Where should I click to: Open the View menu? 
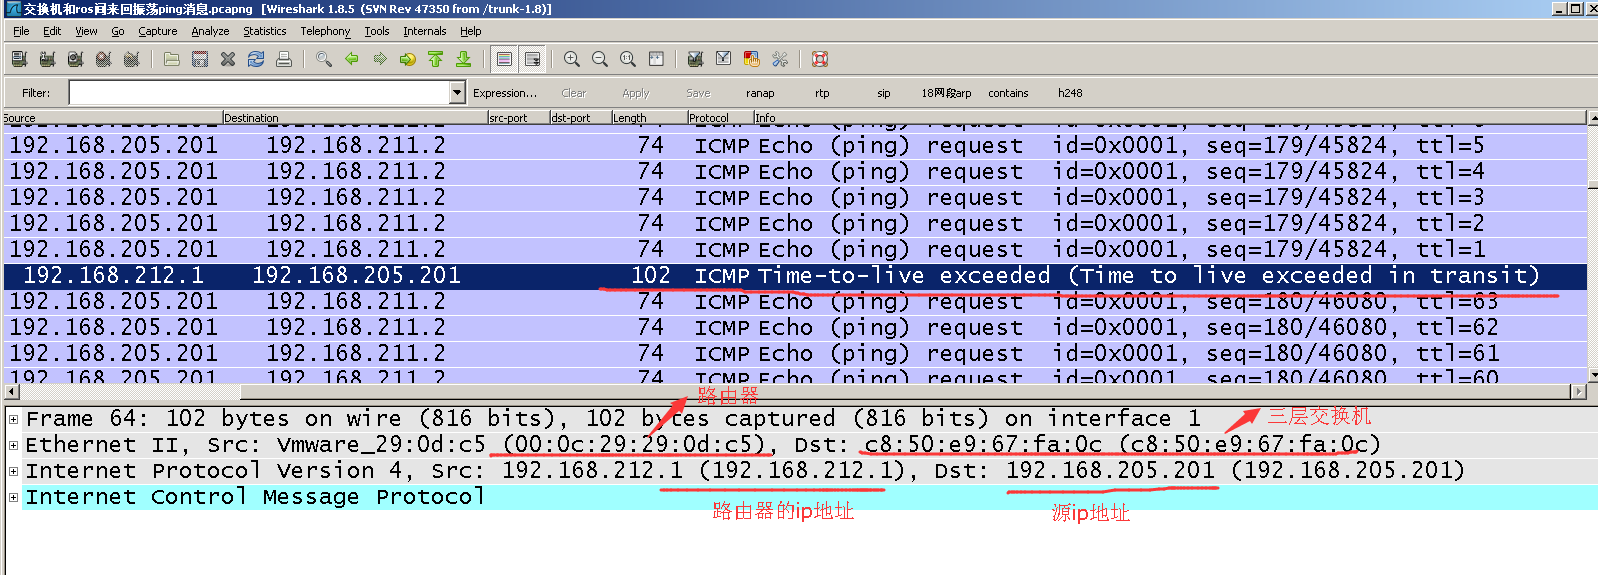86,31
